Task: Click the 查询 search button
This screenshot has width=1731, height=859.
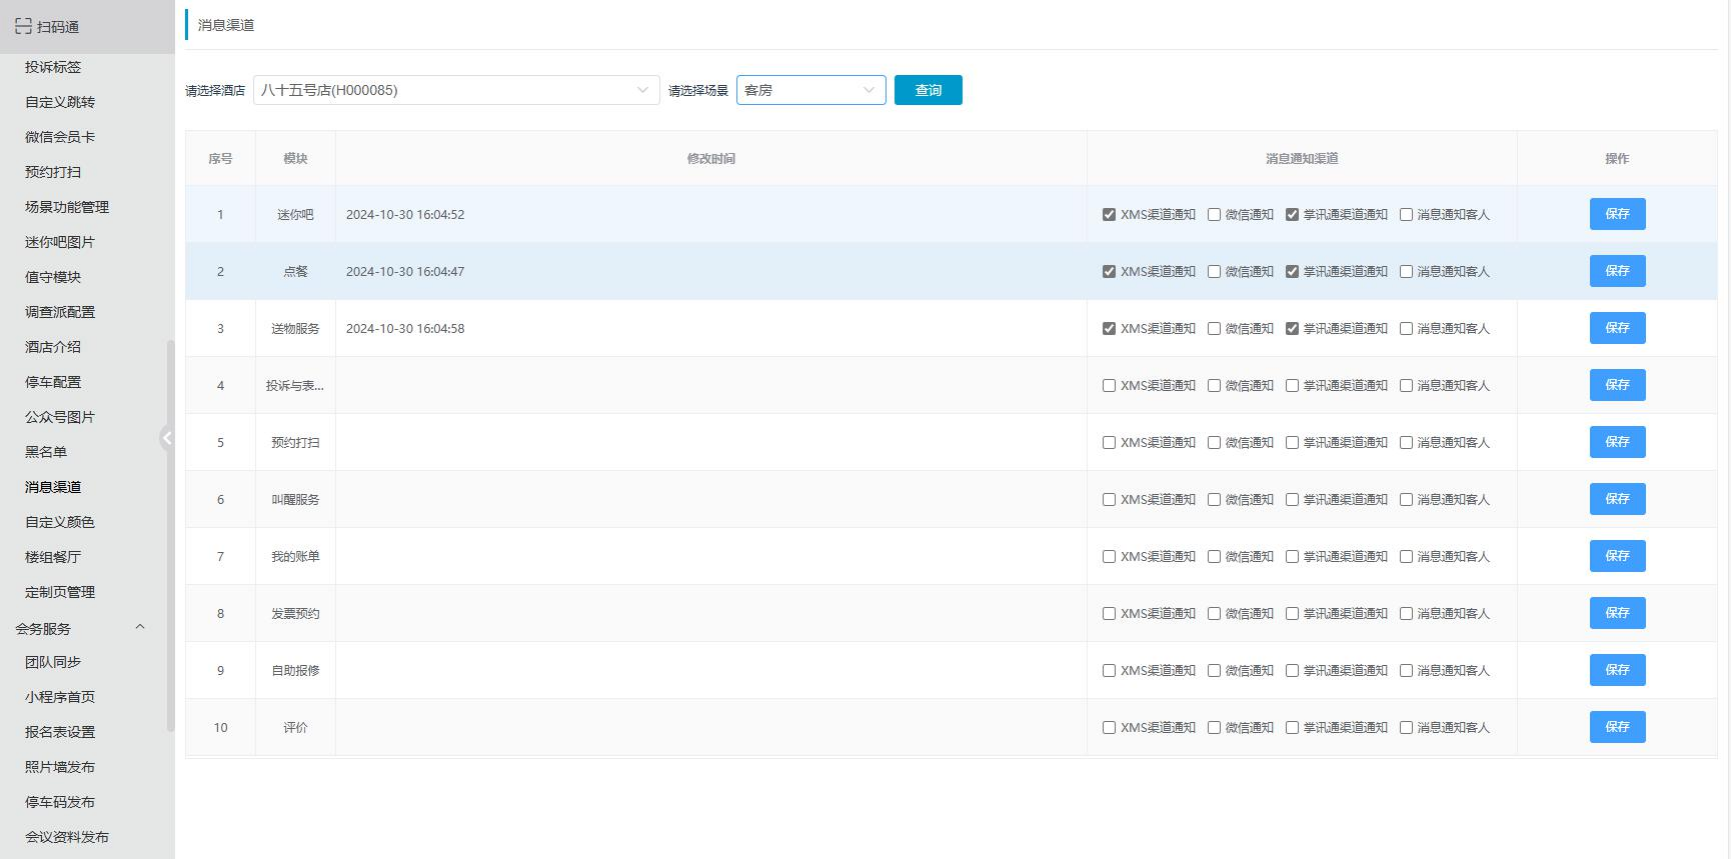Action: pos(927,90)
